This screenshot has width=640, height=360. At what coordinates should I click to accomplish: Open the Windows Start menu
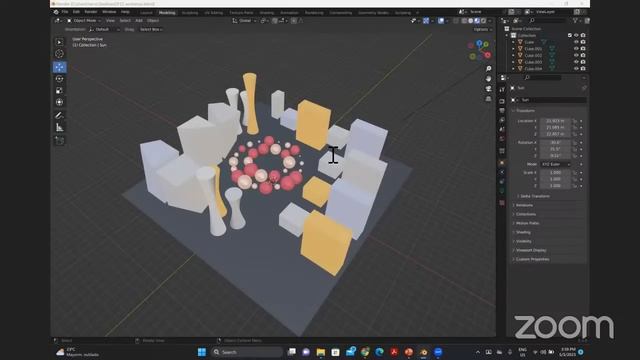click(x=202, y=352)
